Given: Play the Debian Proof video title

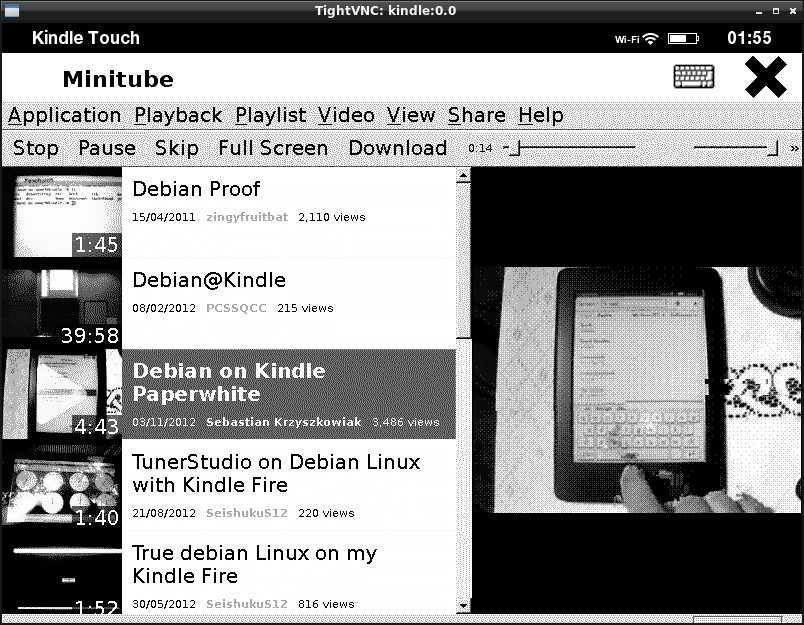Looking at the screenshot, I should 196,189.
